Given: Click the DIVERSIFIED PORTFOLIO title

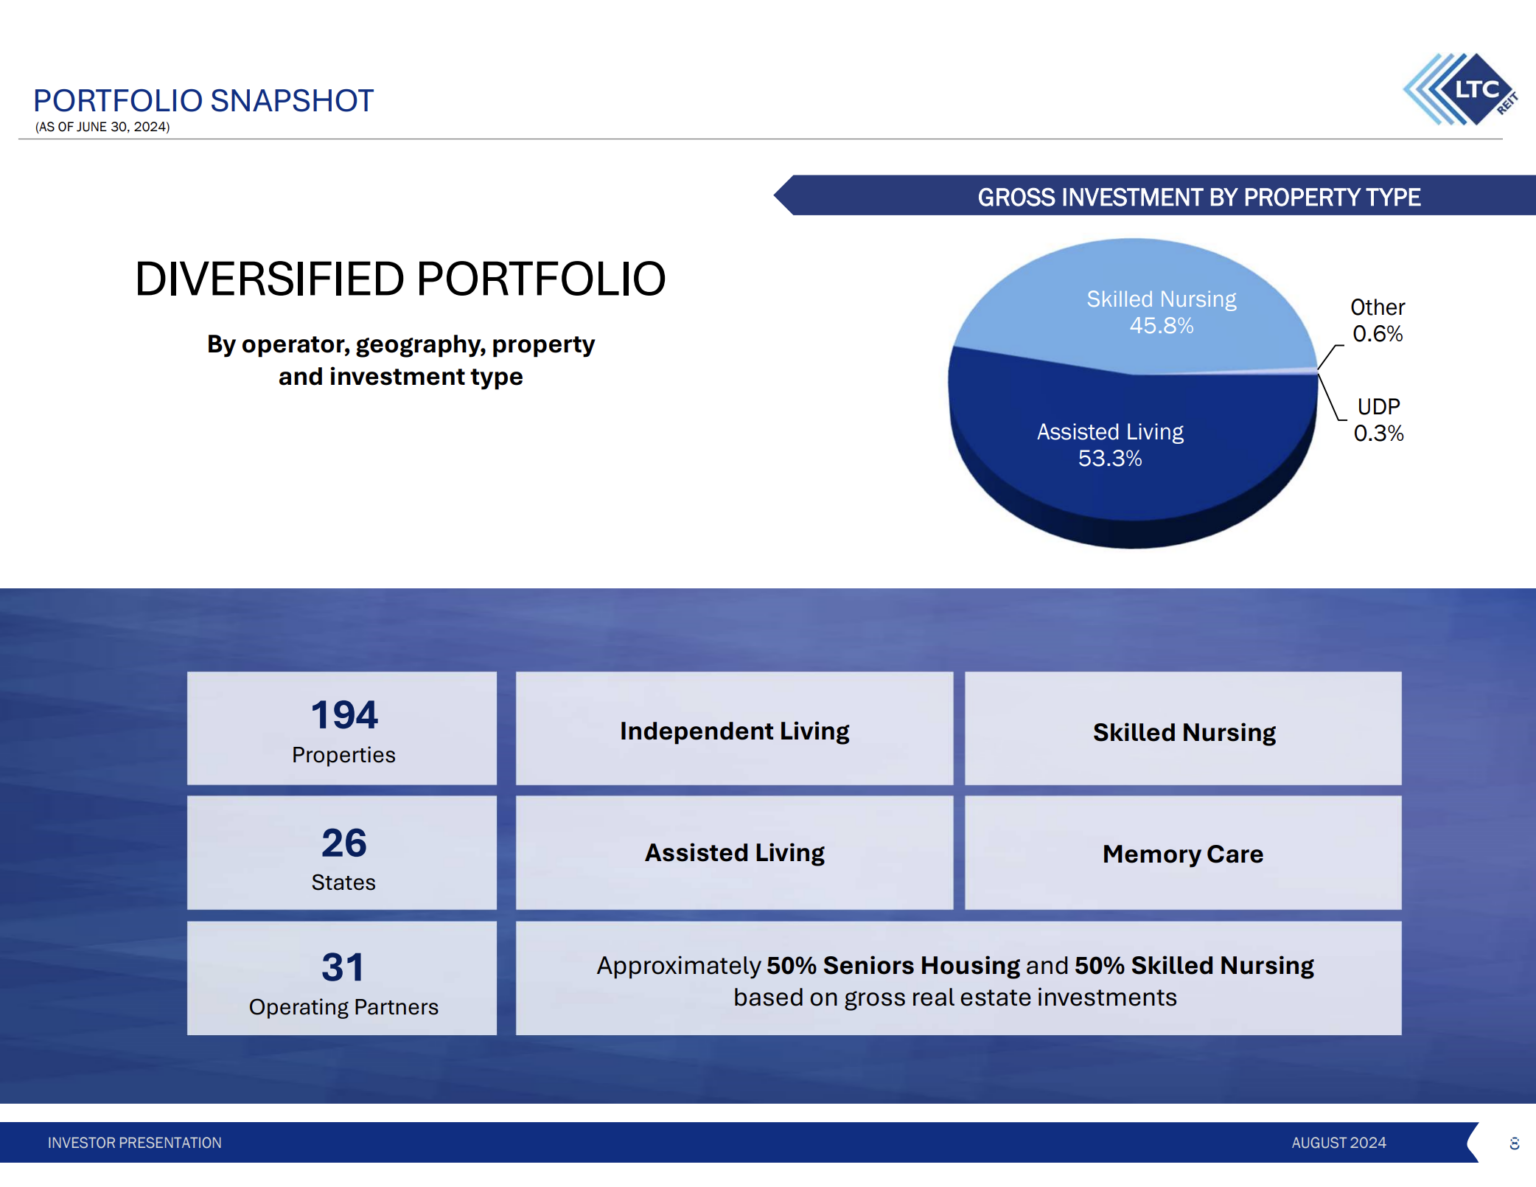Looking at the screenshot, I should (400, 278).
